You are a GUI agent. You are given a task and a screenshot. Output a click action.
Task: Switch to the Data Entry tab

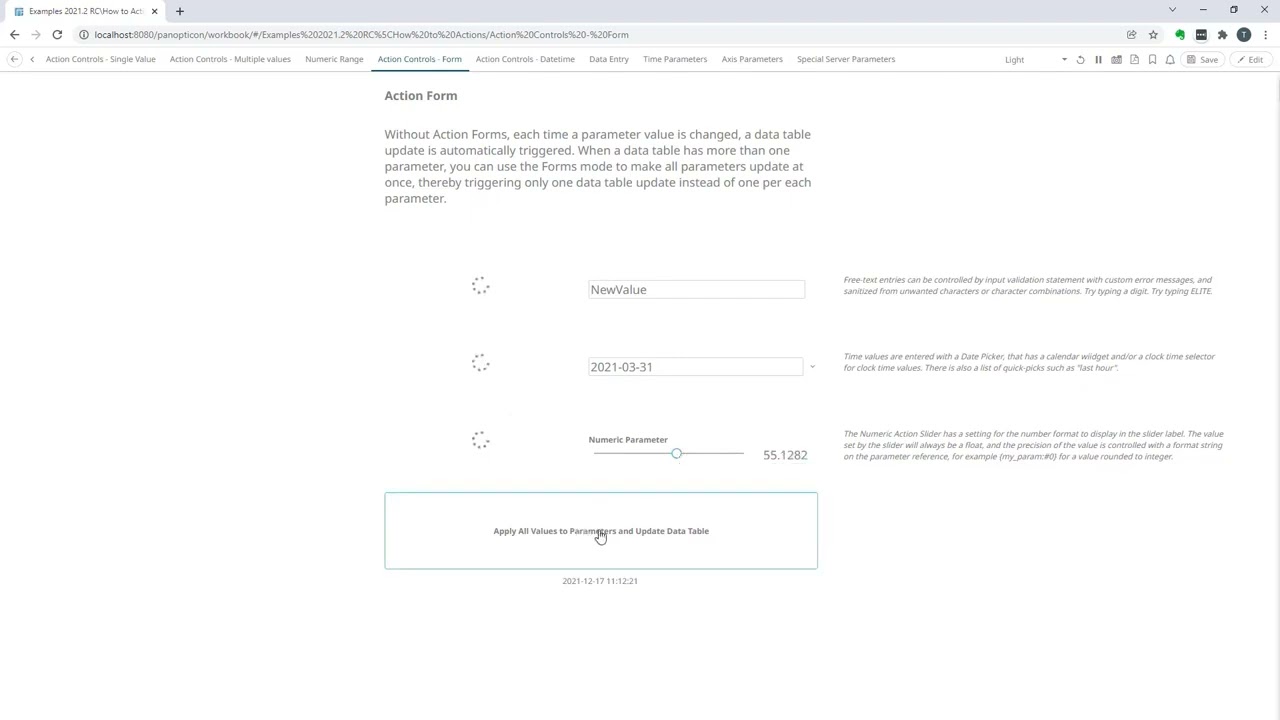[x=609, y=59]
